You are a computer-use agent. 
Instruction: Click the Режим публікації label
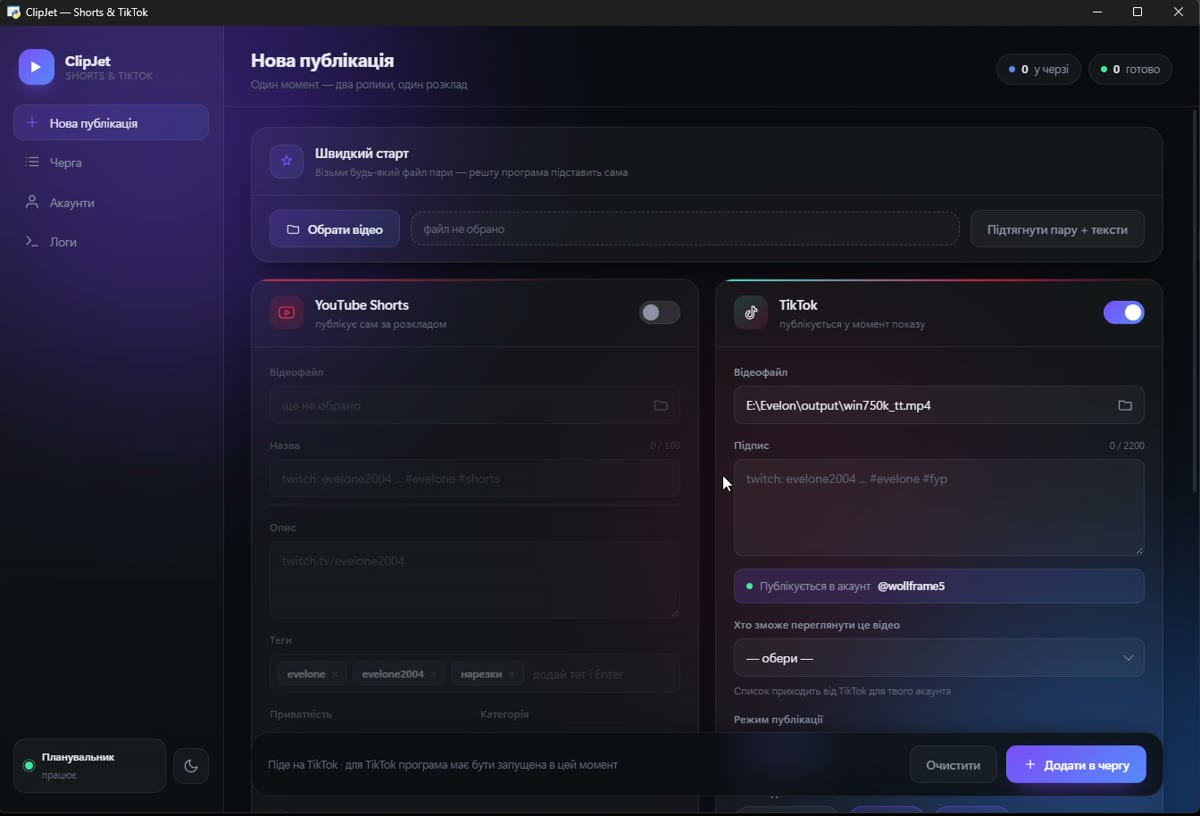778,719
